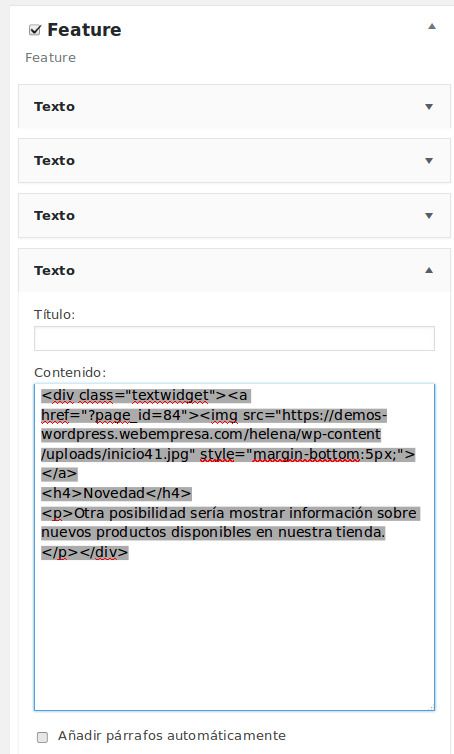The height and width of the screenshot is (754, 454).
Task: Expand the third Texto widget arrow
Action: coord(429,215)
